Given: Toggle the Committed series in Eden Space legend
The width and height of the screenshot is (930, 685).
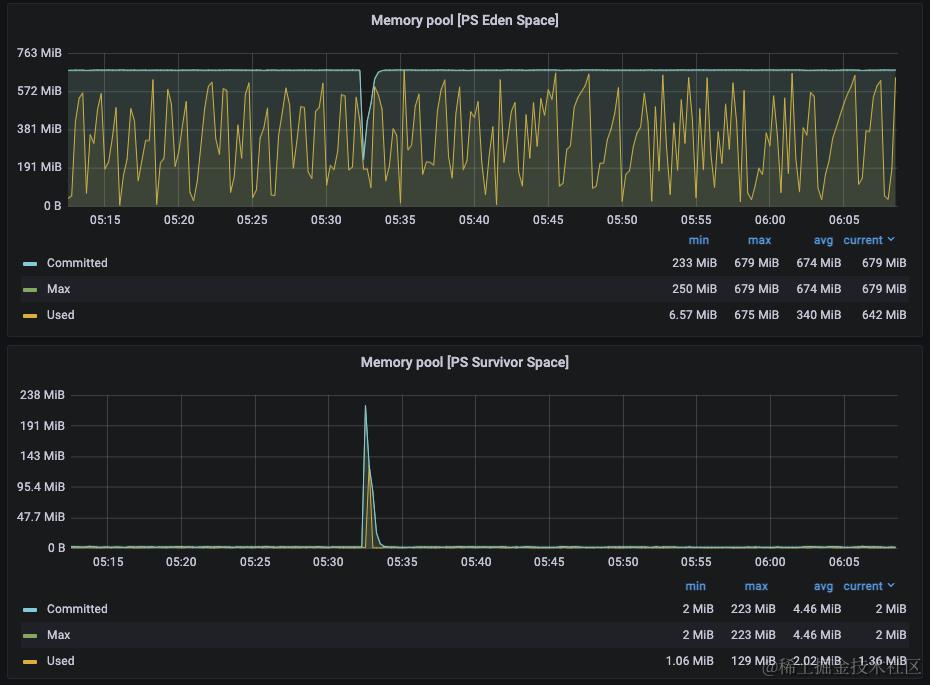Looking at the screenshot, I should pos(77,263).
